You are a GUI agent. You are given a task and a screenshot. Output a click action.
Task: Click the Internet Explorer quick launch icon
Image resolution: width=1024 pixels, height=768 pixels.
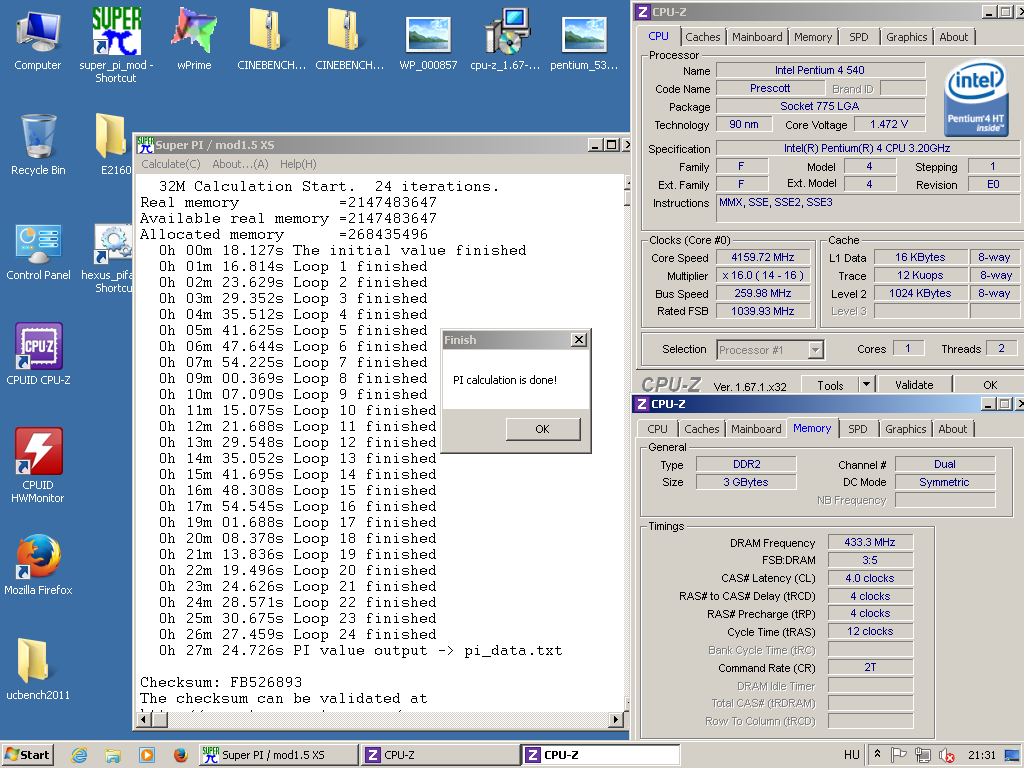click(79, 755)
